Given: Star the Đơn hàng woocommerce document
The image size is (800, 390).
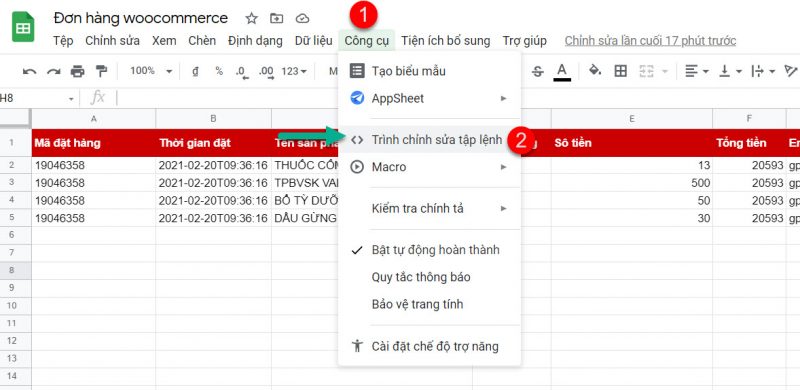Looking at the screenshot, I should click(251, 19).
